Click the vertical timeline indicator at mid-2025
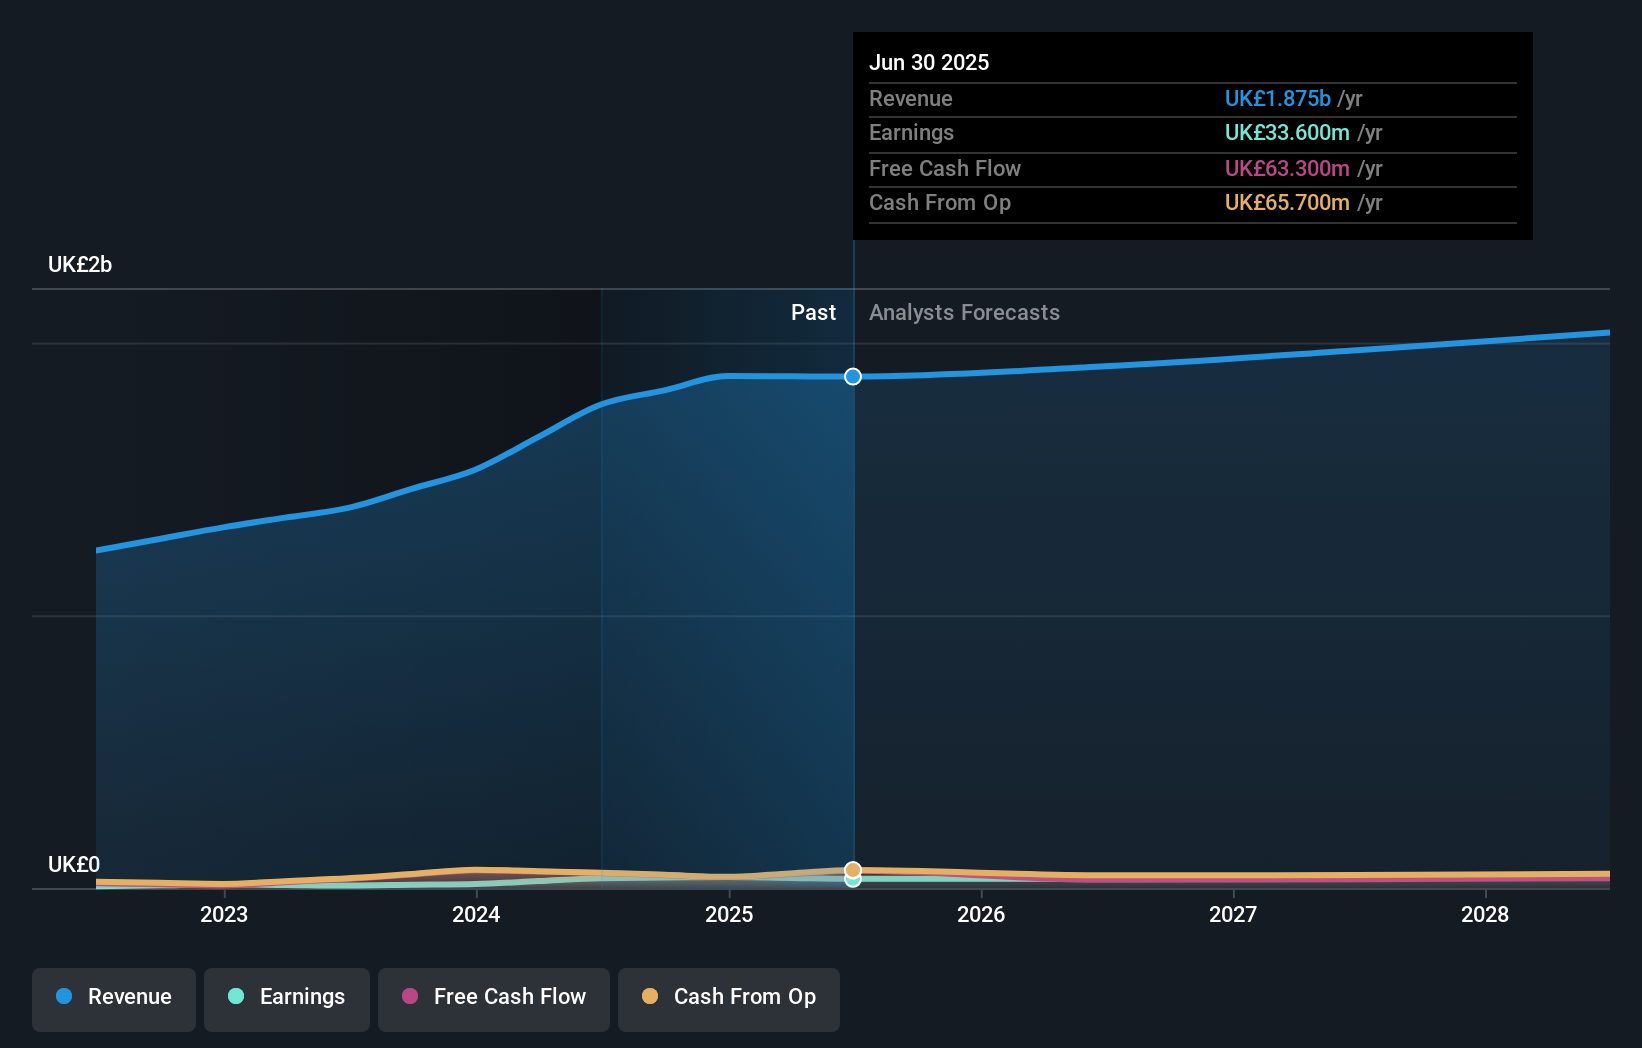 852,600
